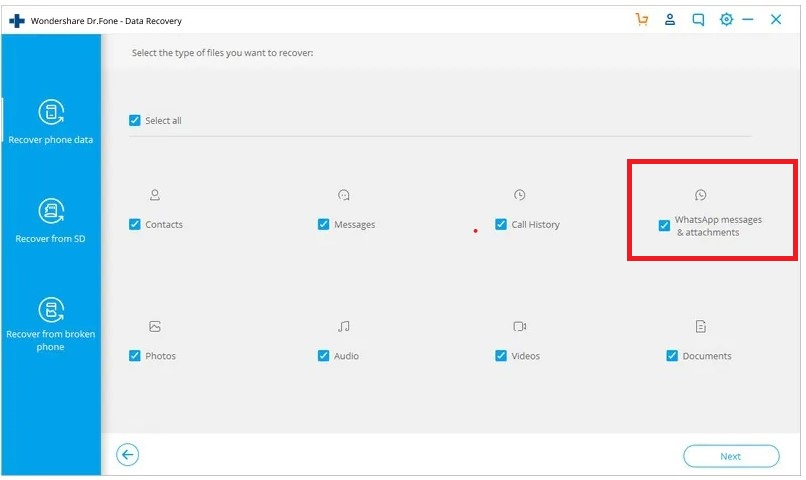
Task: Switch to Recover phone data label
Action: click(x=51, y=140)
